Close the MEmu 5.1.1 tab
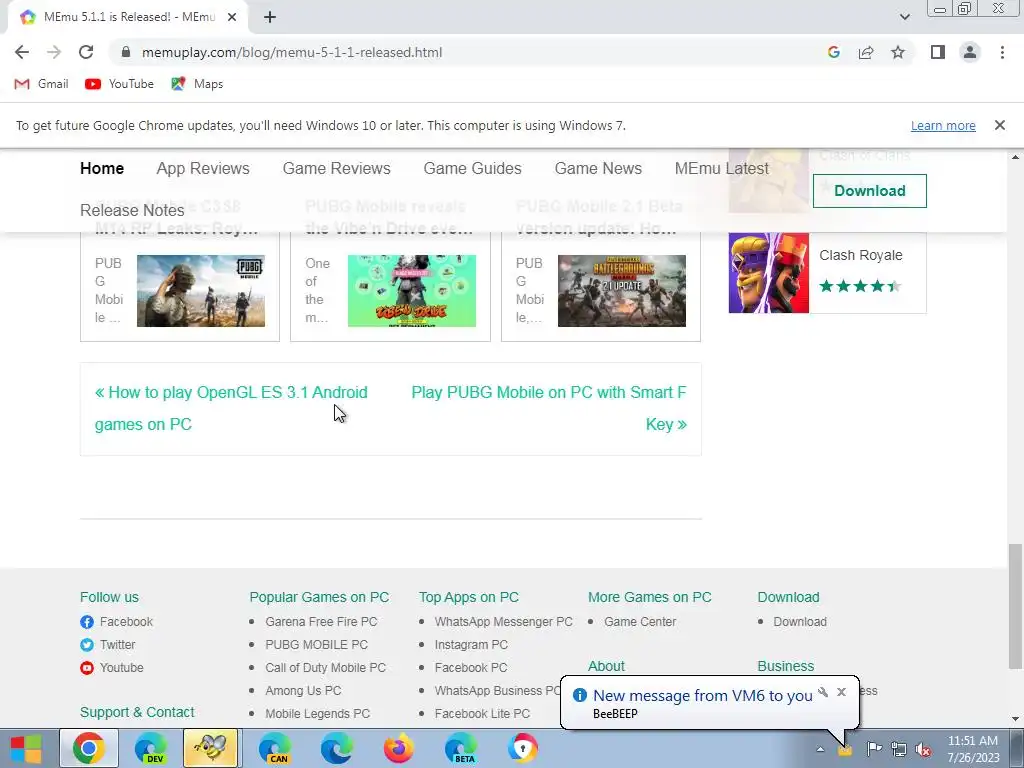1024x768 pixels. 232,17
